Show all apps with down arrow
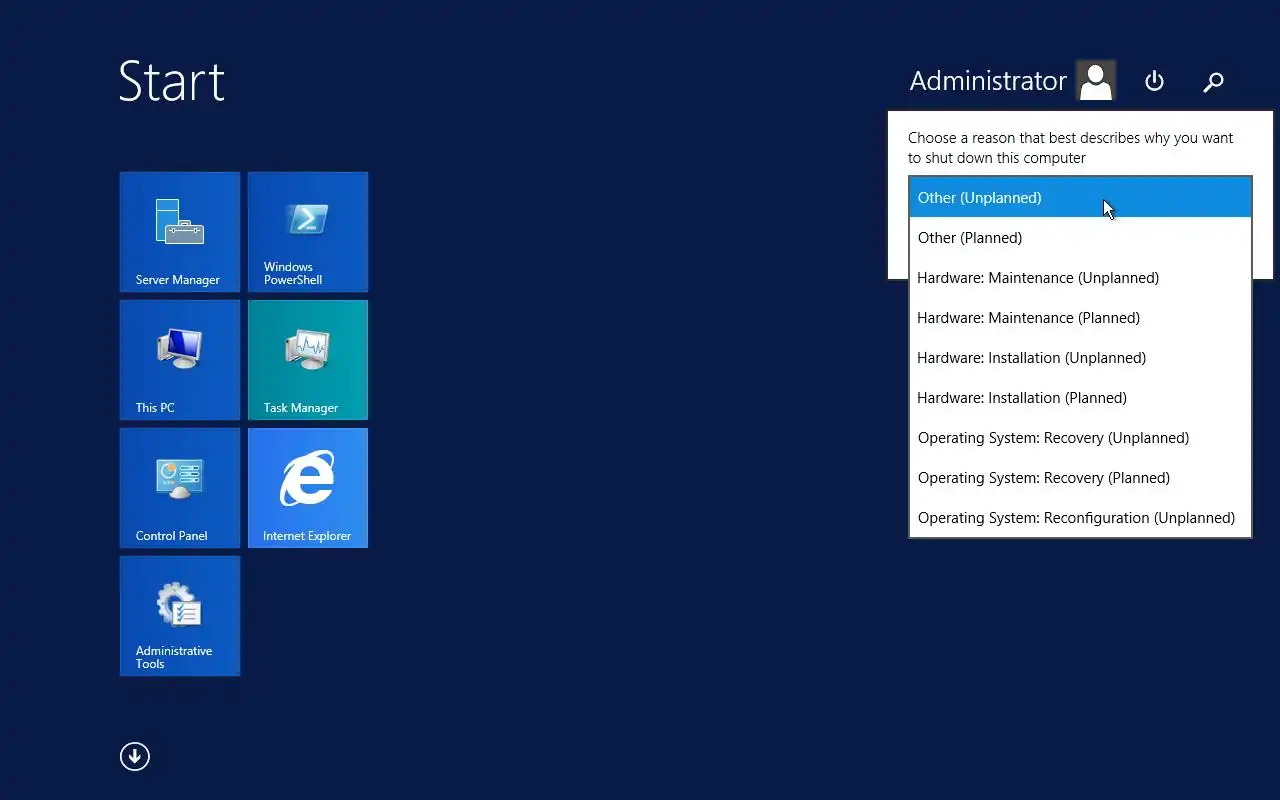Viewport: 1280px width, 800px height. [x=135, y=757]
